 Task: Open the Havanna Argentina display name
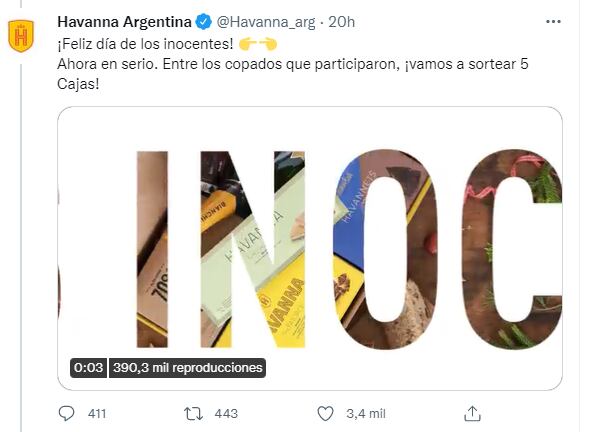(124, 22)
